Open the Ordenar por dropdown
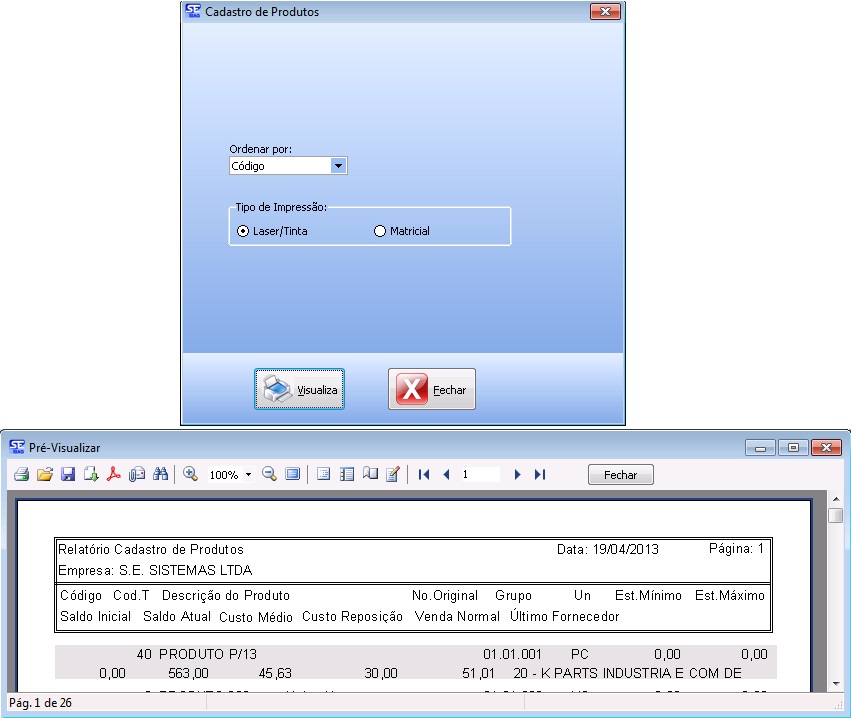The width and height of the screenshot is (851, 718). click(338, 166)
